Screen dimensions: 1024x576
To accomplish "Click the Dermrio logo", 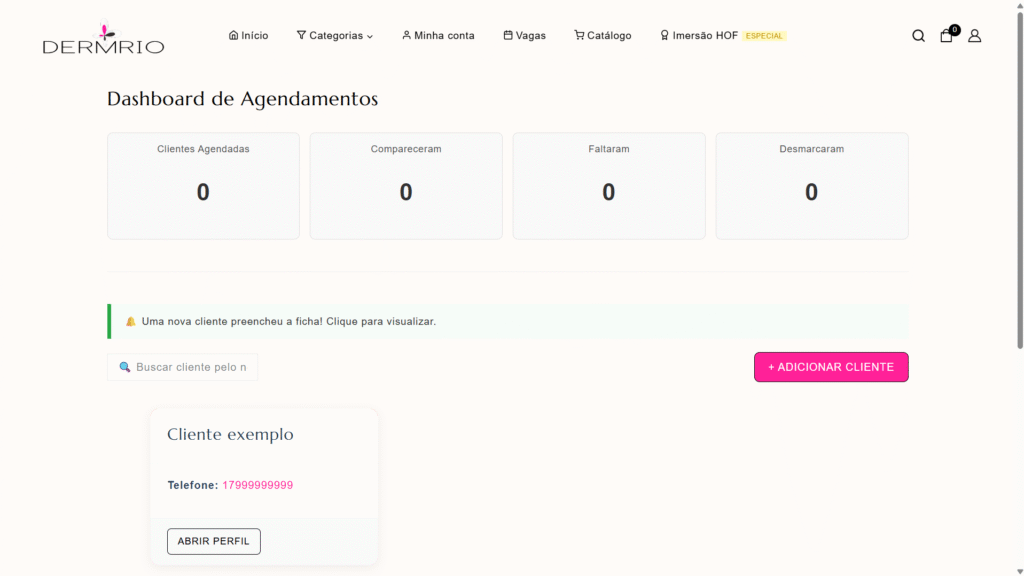I will 103,38.
